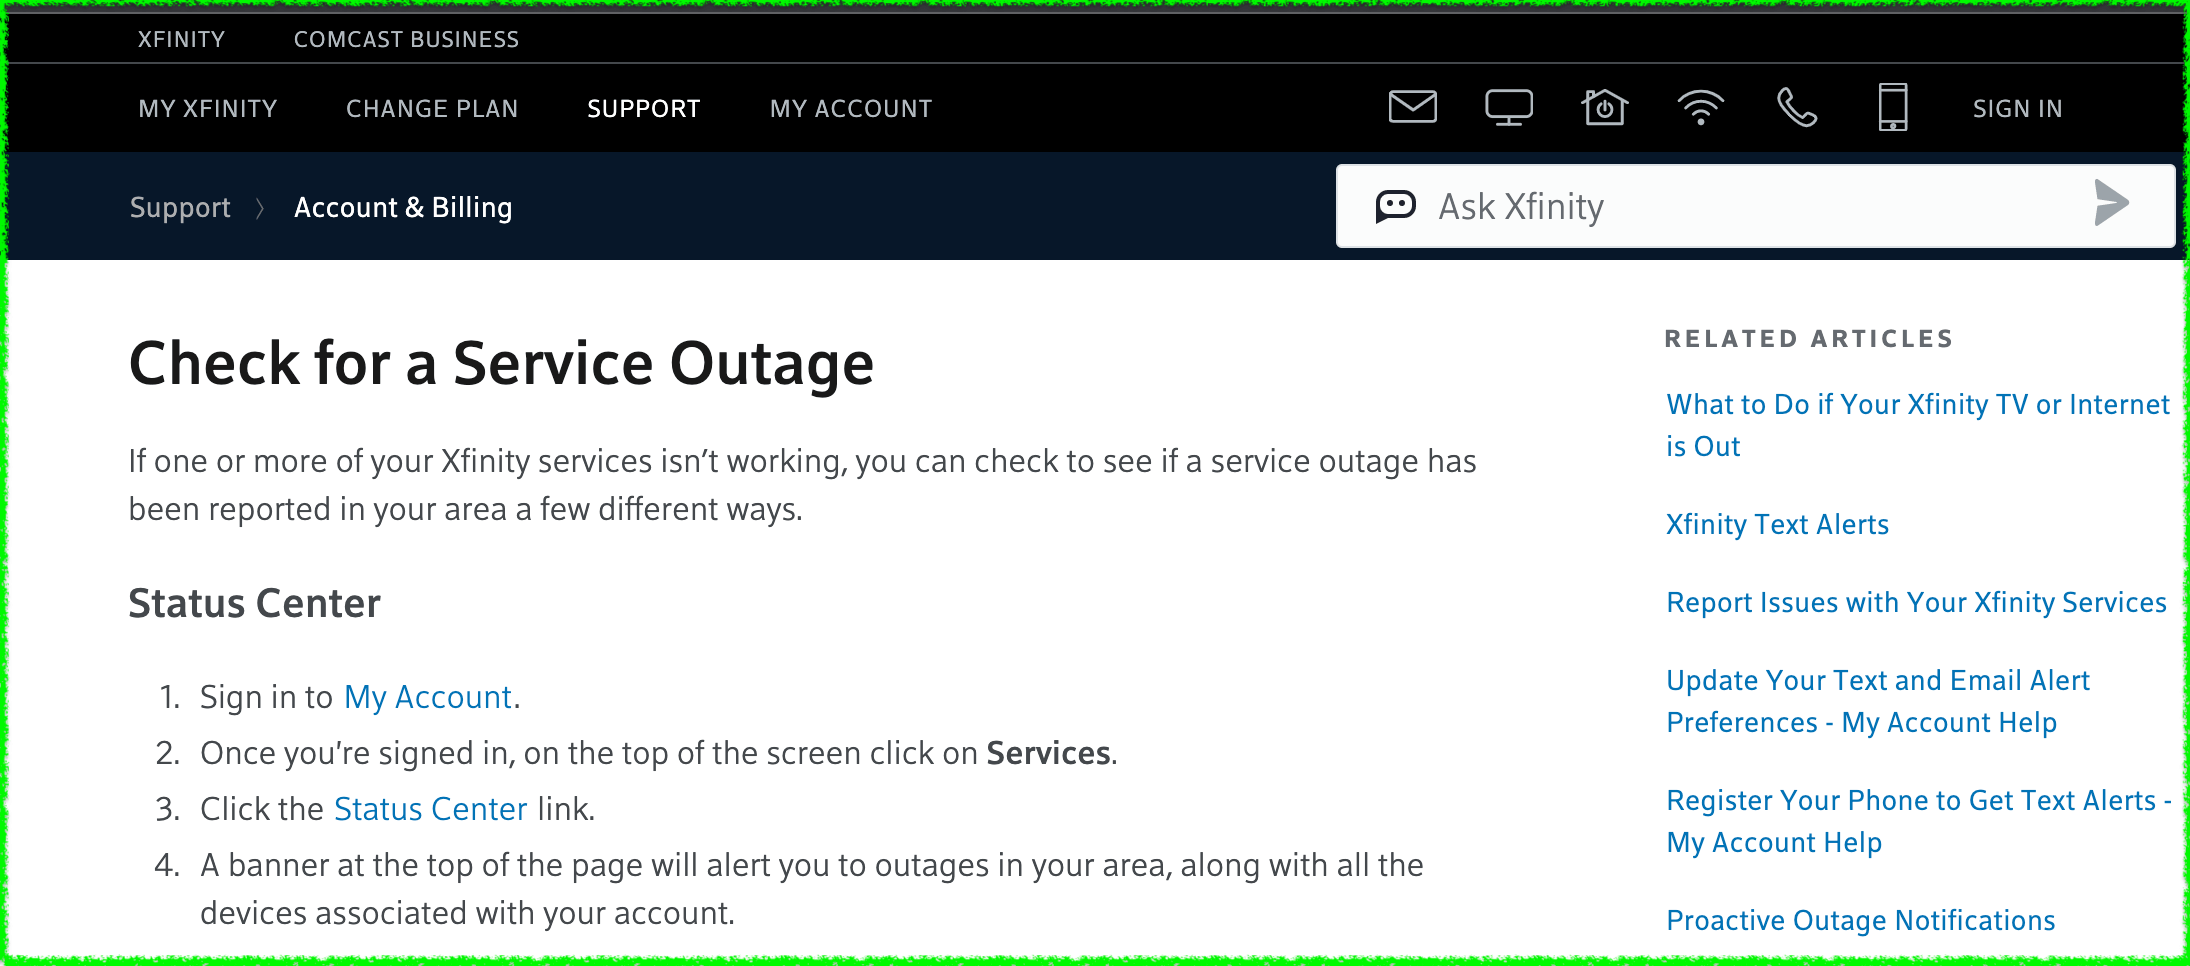The height and width of the screenshot is (966, 2190).
Task: Focus the Ask Xfinity search field
Action: click(1755, 206)
